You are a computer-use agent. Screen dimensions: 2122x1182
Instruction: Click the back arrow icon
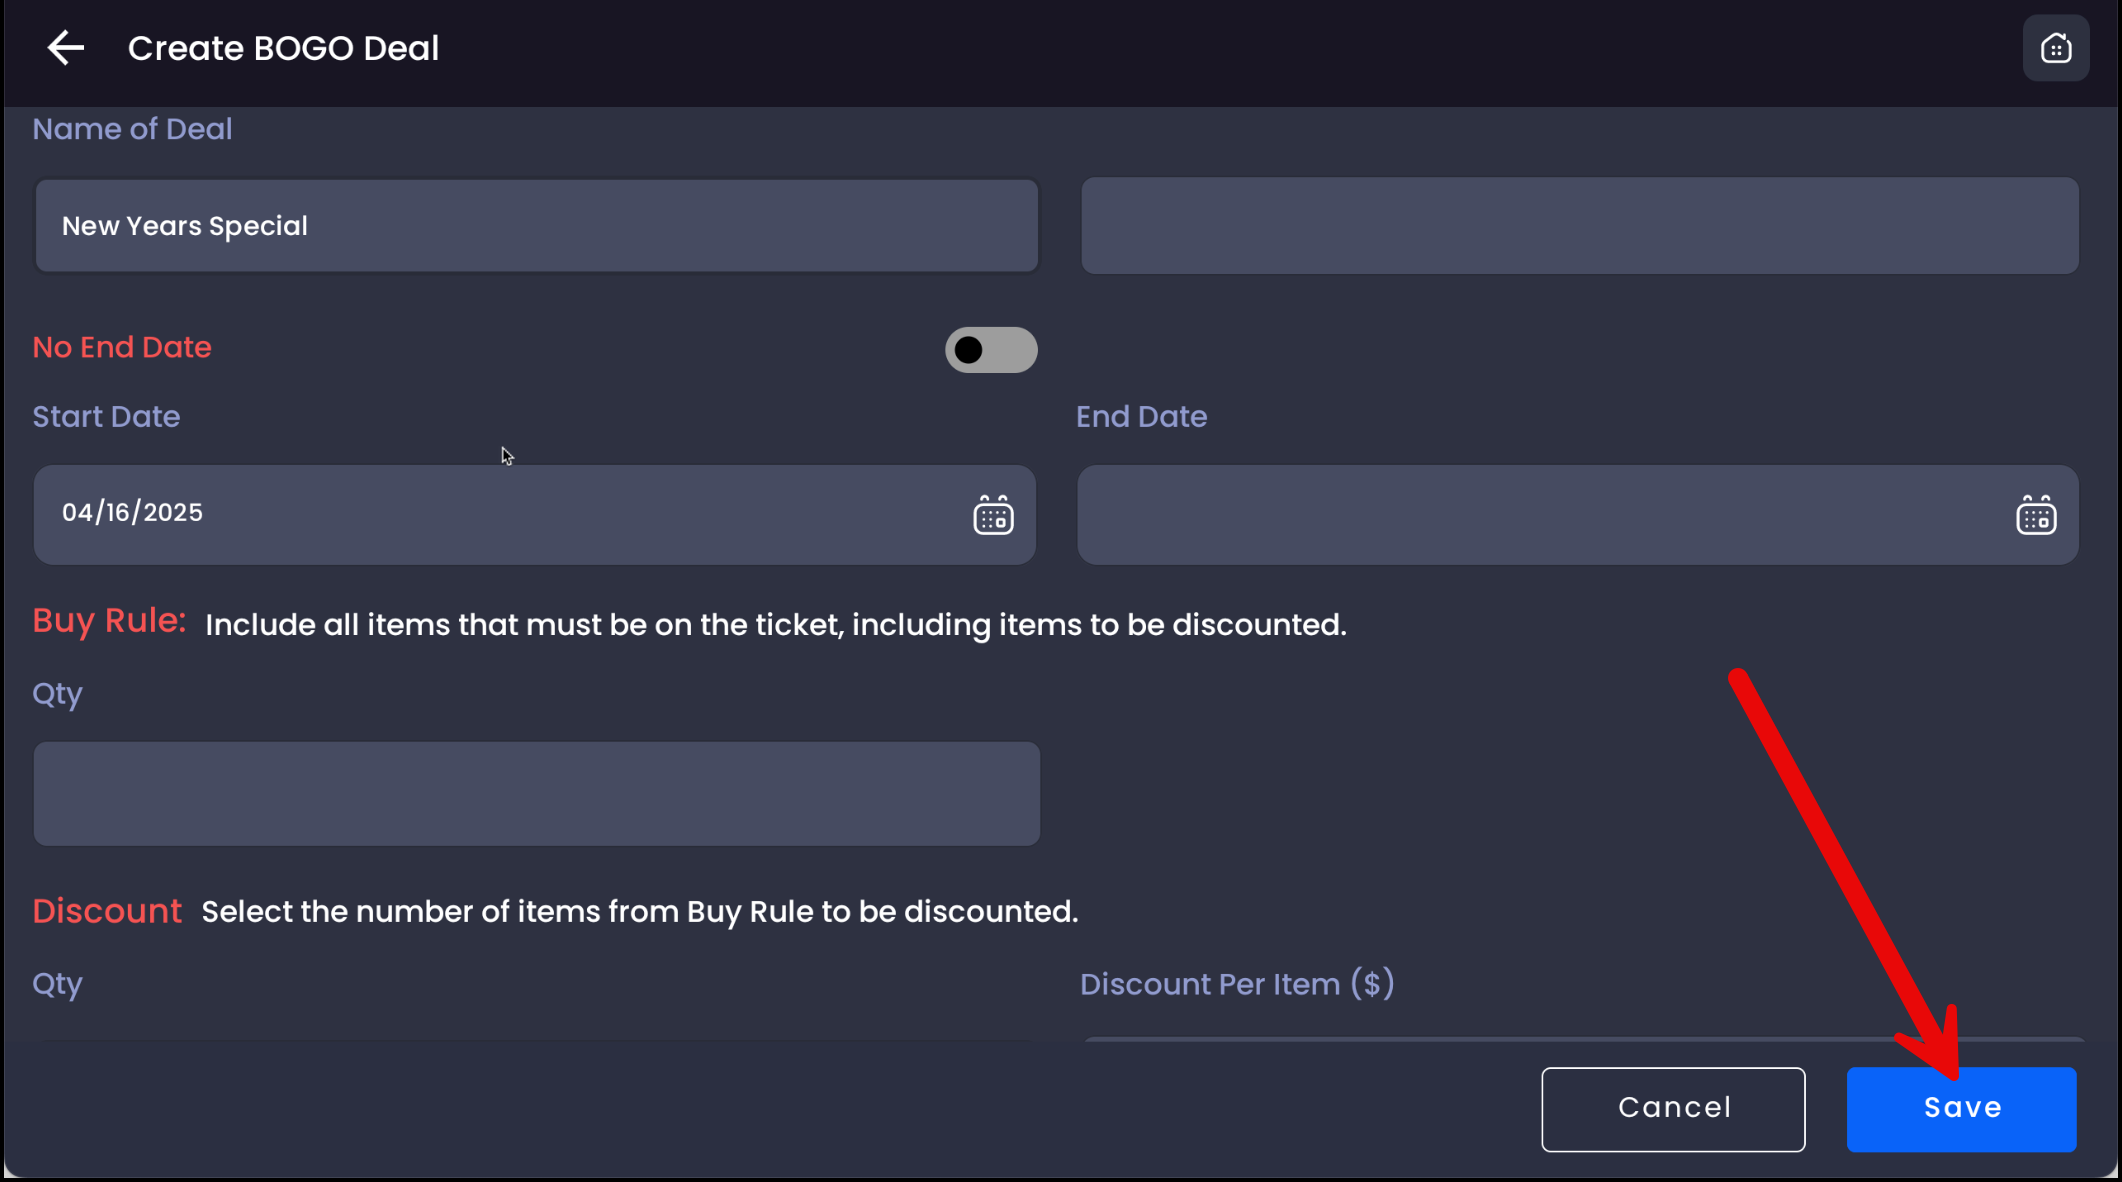pyautogui.click(x=66, y=47)
